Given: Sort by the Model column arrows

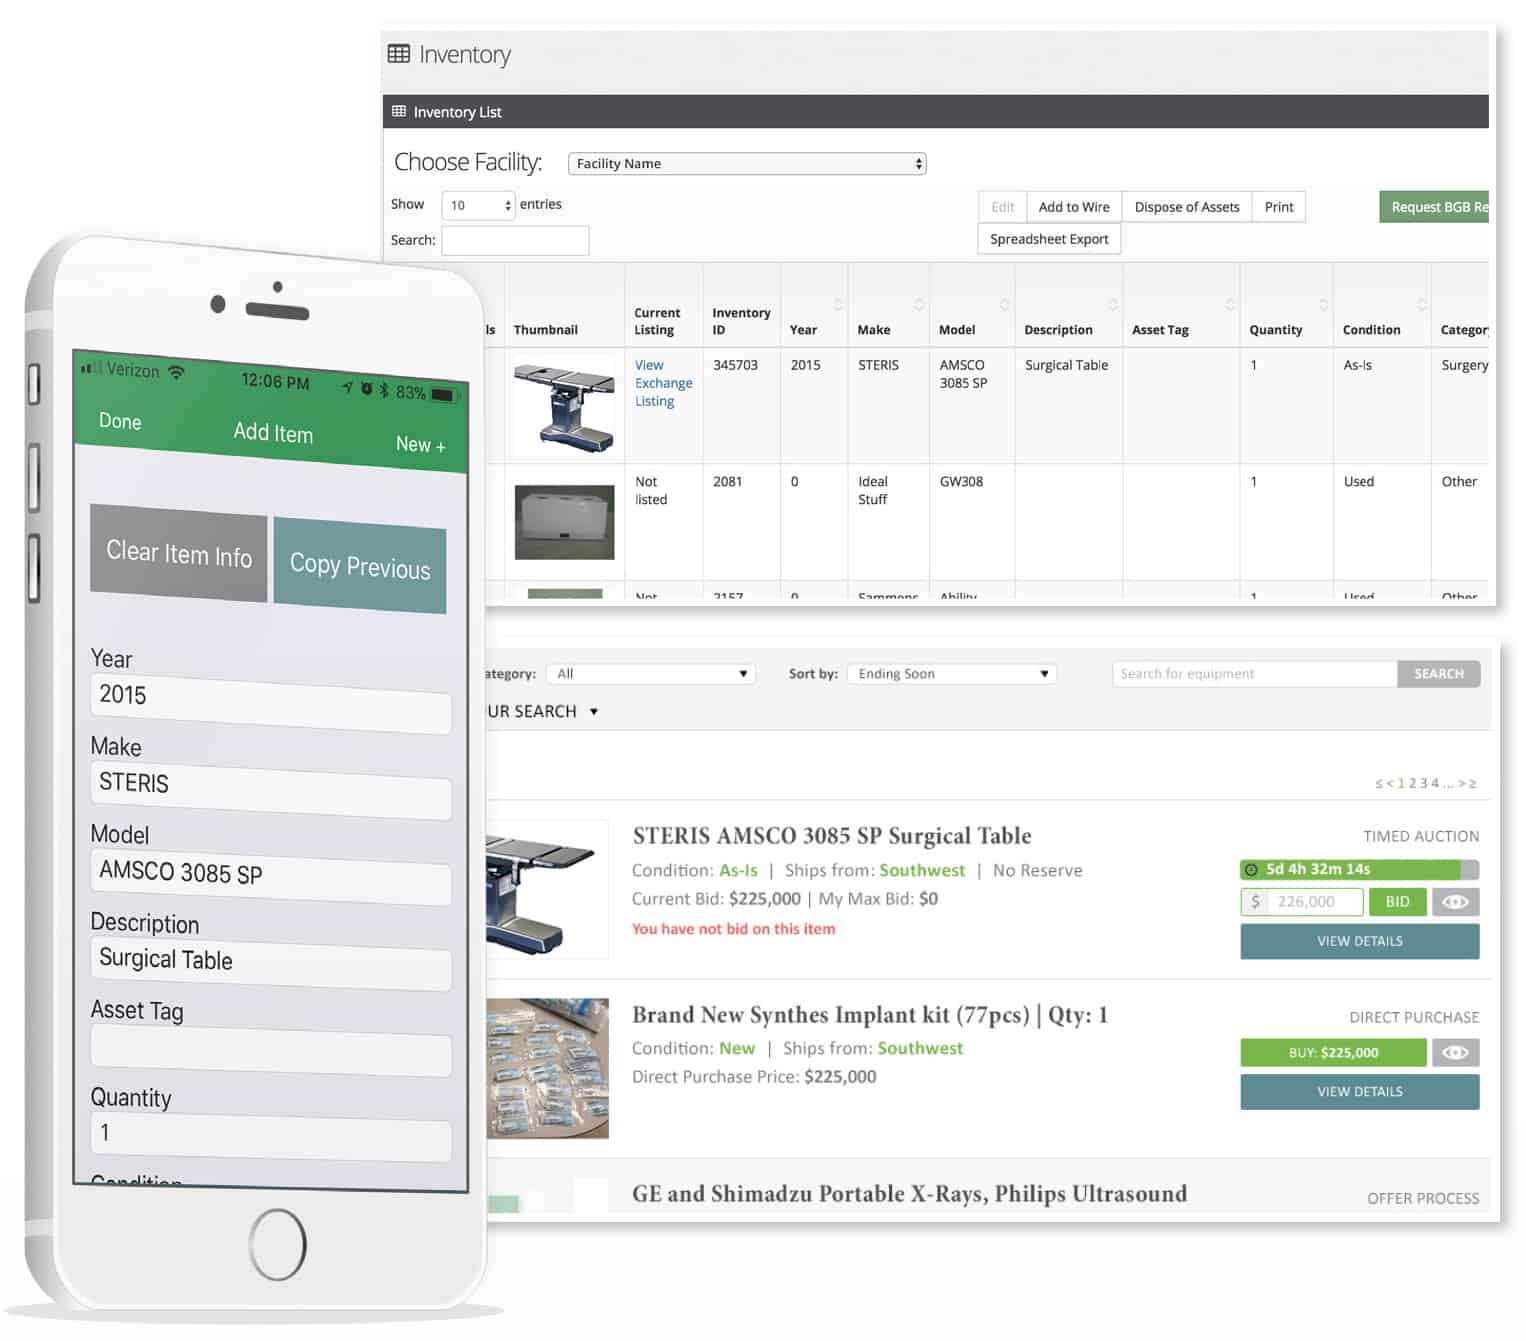Looking at the screenshot, I should point(1005,304).
